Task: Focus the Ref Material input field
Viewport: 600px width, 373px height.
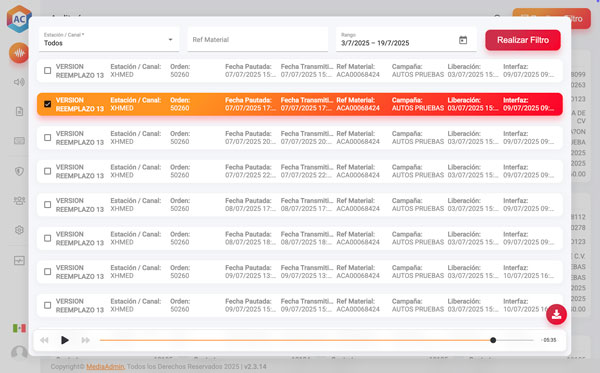Action: [x=258, y=39]
